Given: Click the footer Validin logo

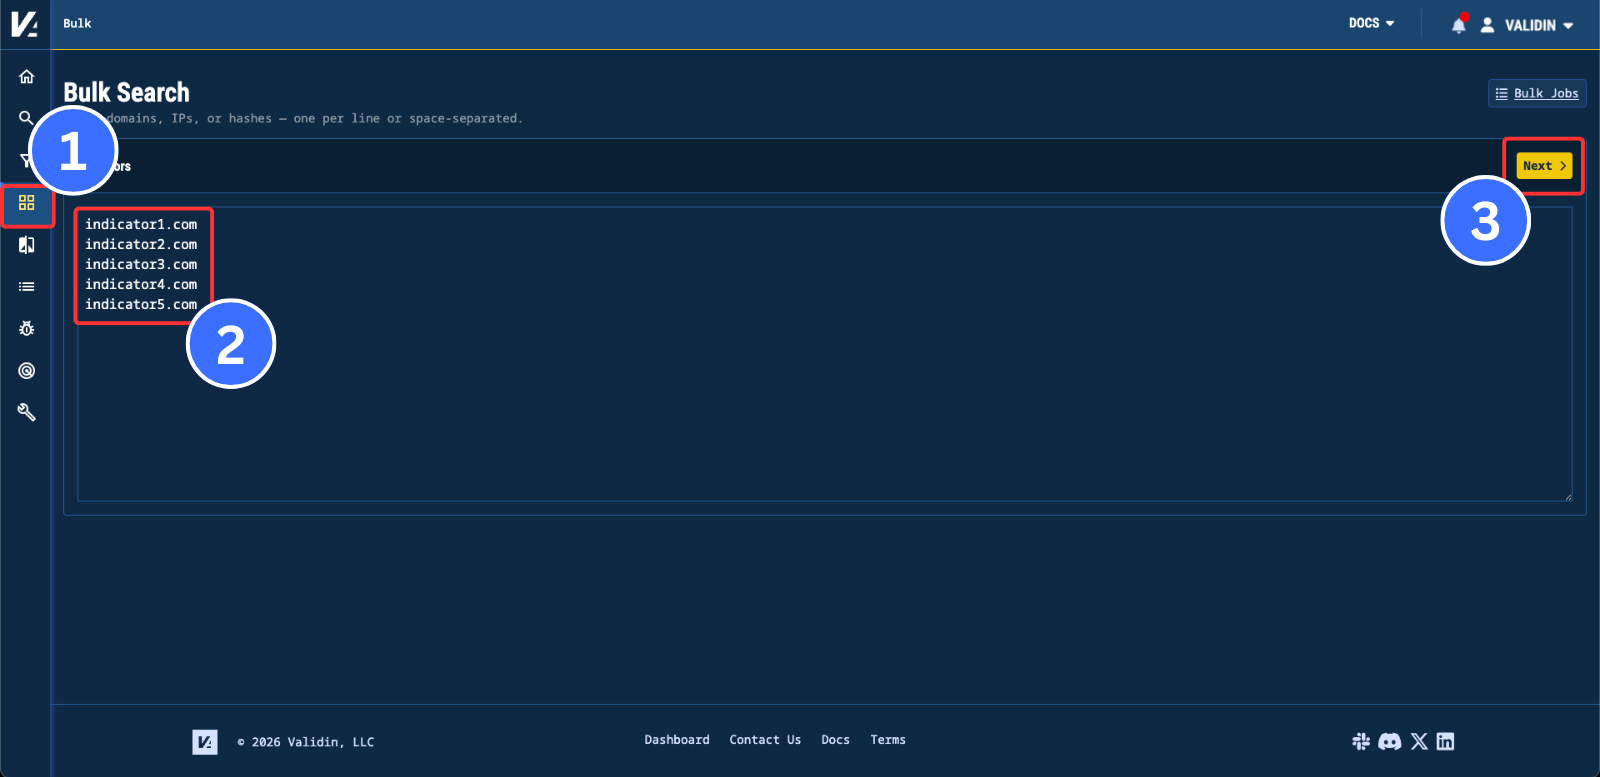Looking at the screenshot, I should point(205,742).
